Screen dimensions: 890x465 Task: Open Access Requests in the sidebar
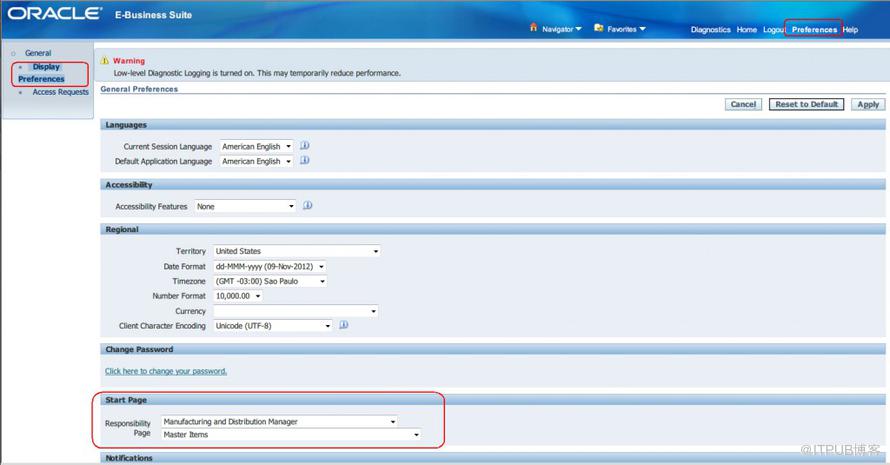click(60, 92)
